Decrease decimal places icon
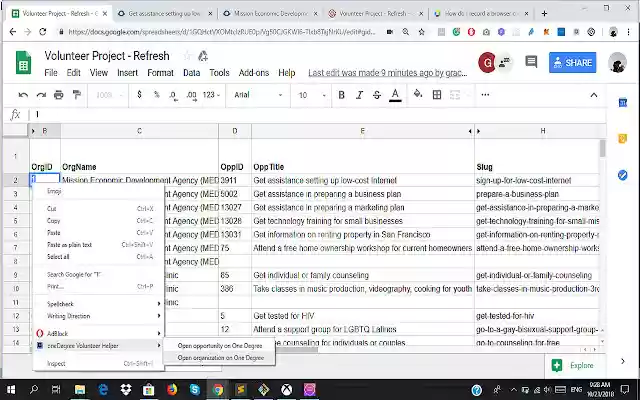Viewport: 640px width, 400px height. (173, 96)
